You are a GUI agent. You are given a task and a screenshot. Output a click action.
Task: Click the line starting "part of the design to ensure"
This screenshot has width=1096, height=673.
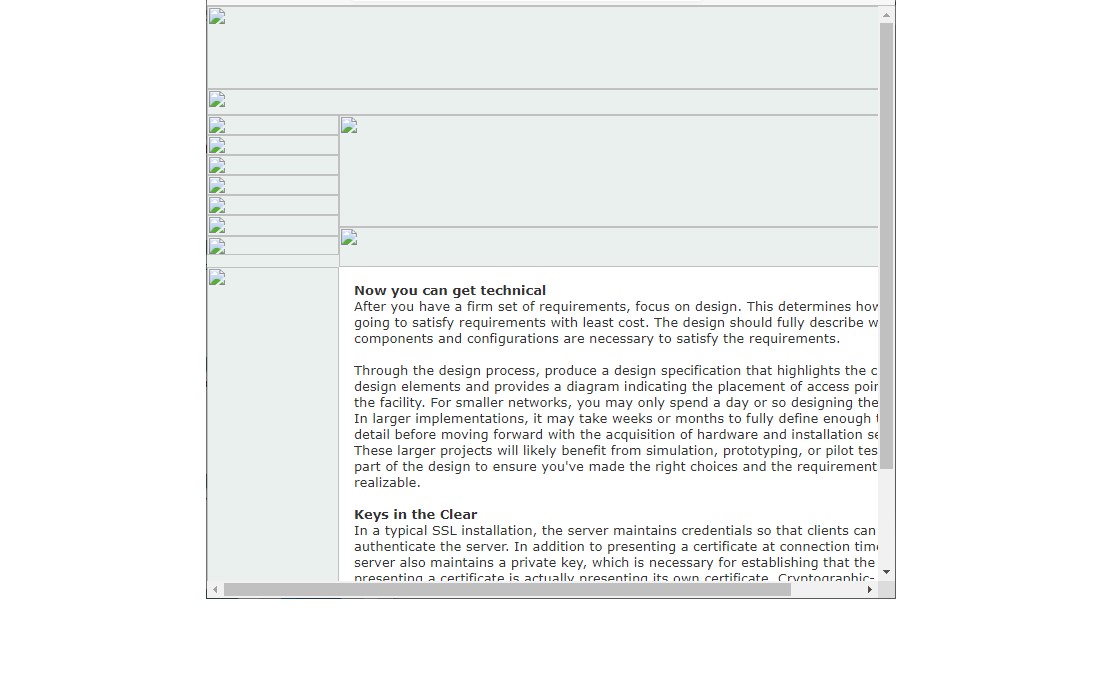pyautogui.click(x=616, y=467)
